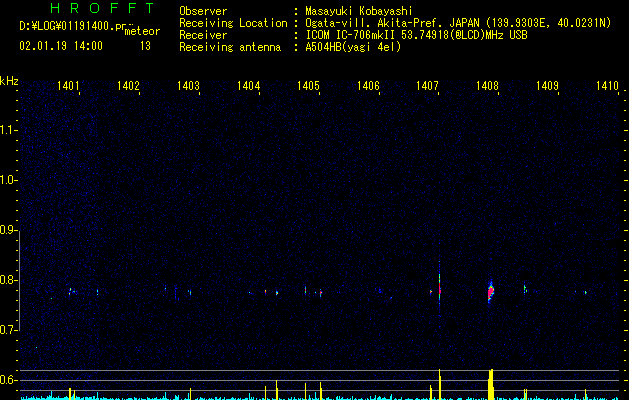Select receiver text ICOM IC-706mkII

[351, 35]
